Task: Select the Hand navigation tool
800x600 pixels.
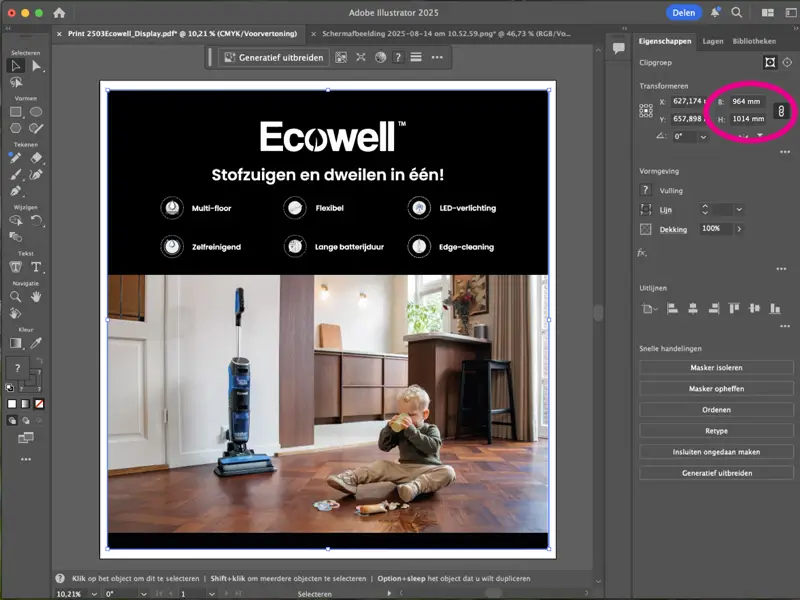Action: coord(37,297)
